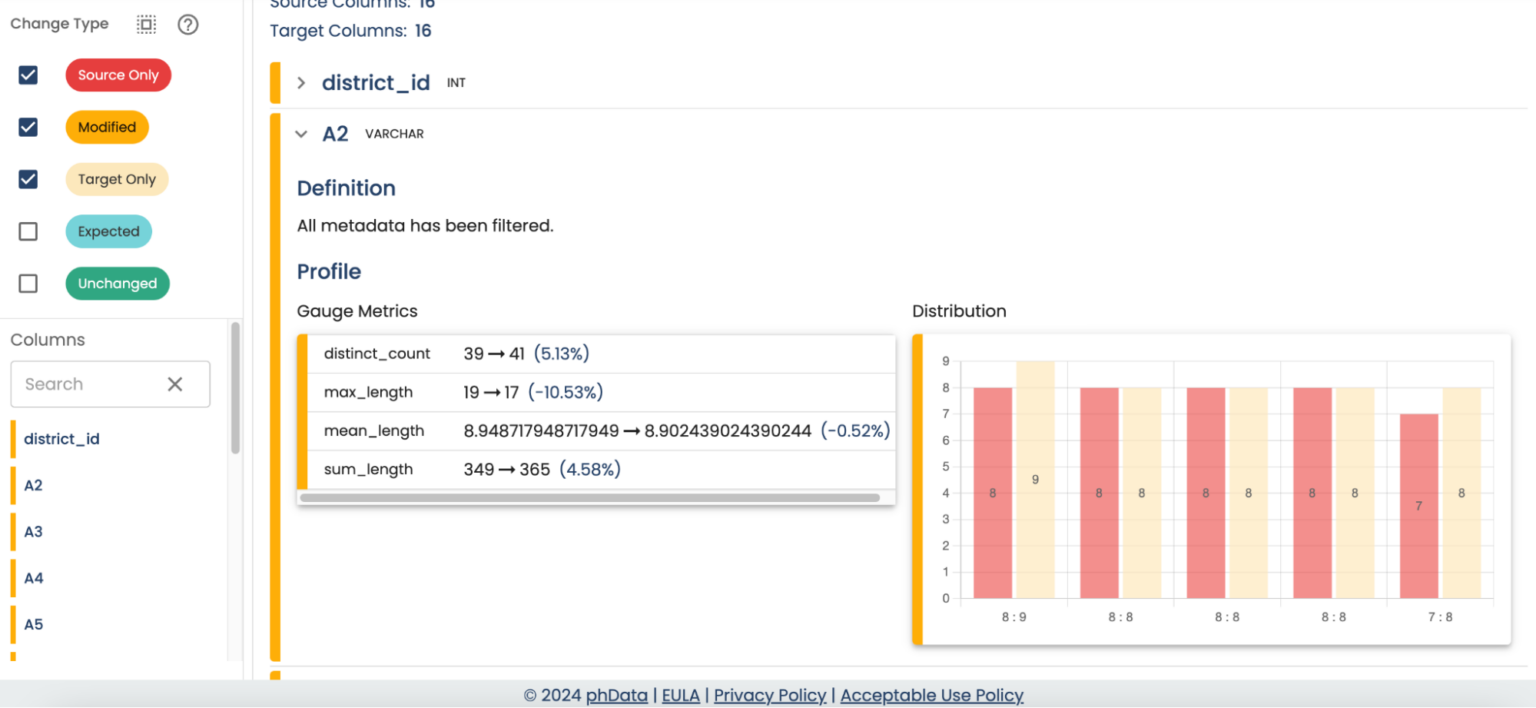Open the help icon near Change Type
1536x708 pixels.
pyautogui.click(x=188, y=24)
